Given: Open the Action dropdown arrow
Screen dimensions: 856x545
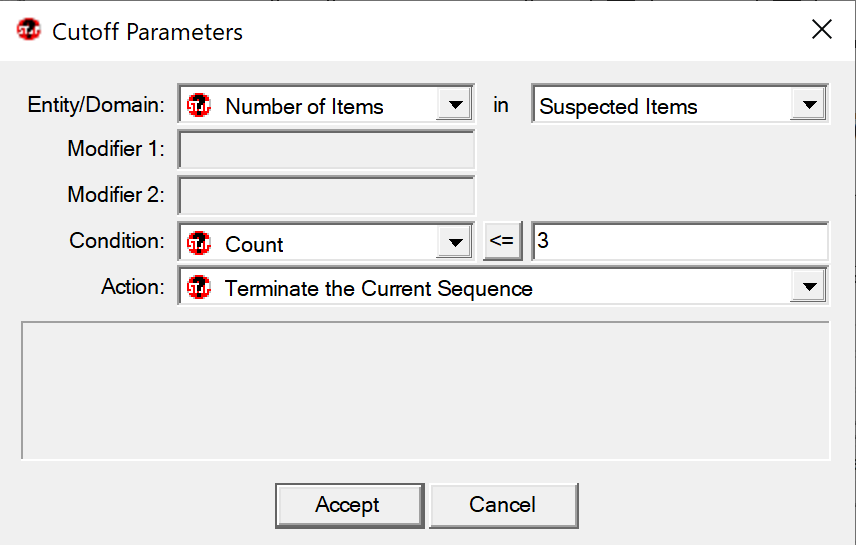Looking at the screenshot, I should (809, 287).
